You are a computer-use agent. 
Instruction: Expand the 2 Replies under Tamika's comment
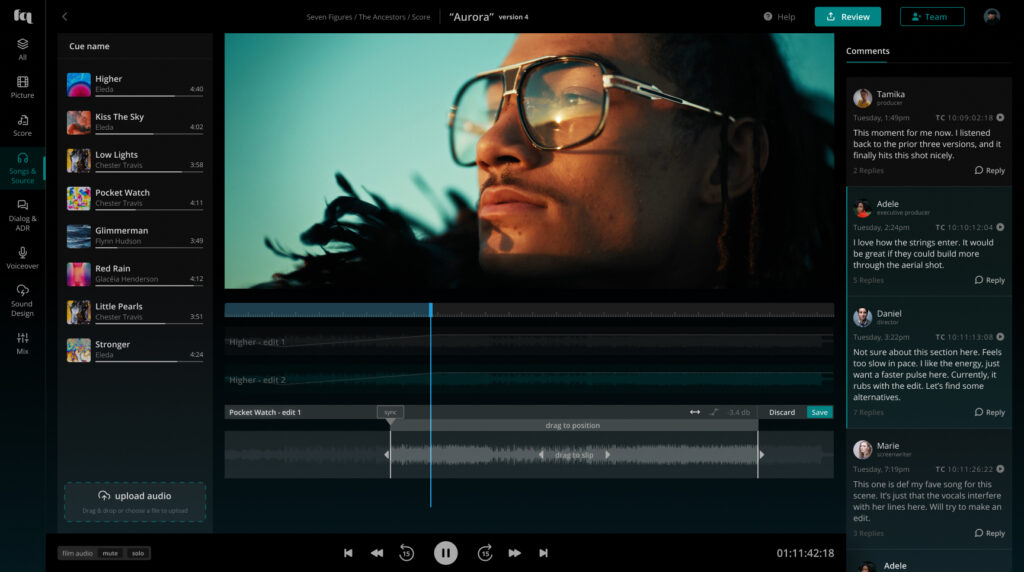[868, 171]
